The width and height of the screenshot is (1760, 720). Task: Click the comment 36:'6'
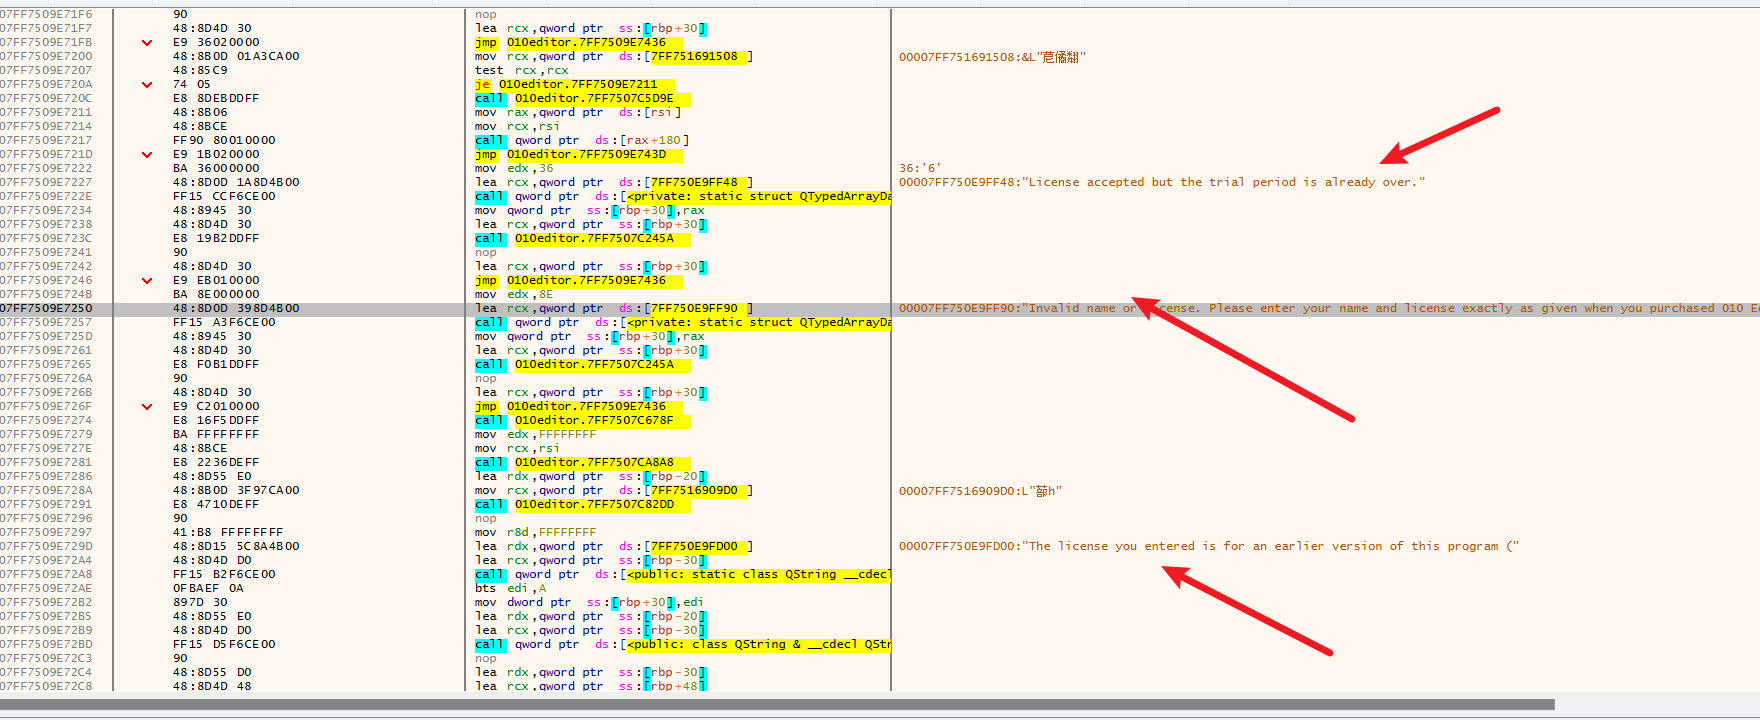[x=919, y=169]
